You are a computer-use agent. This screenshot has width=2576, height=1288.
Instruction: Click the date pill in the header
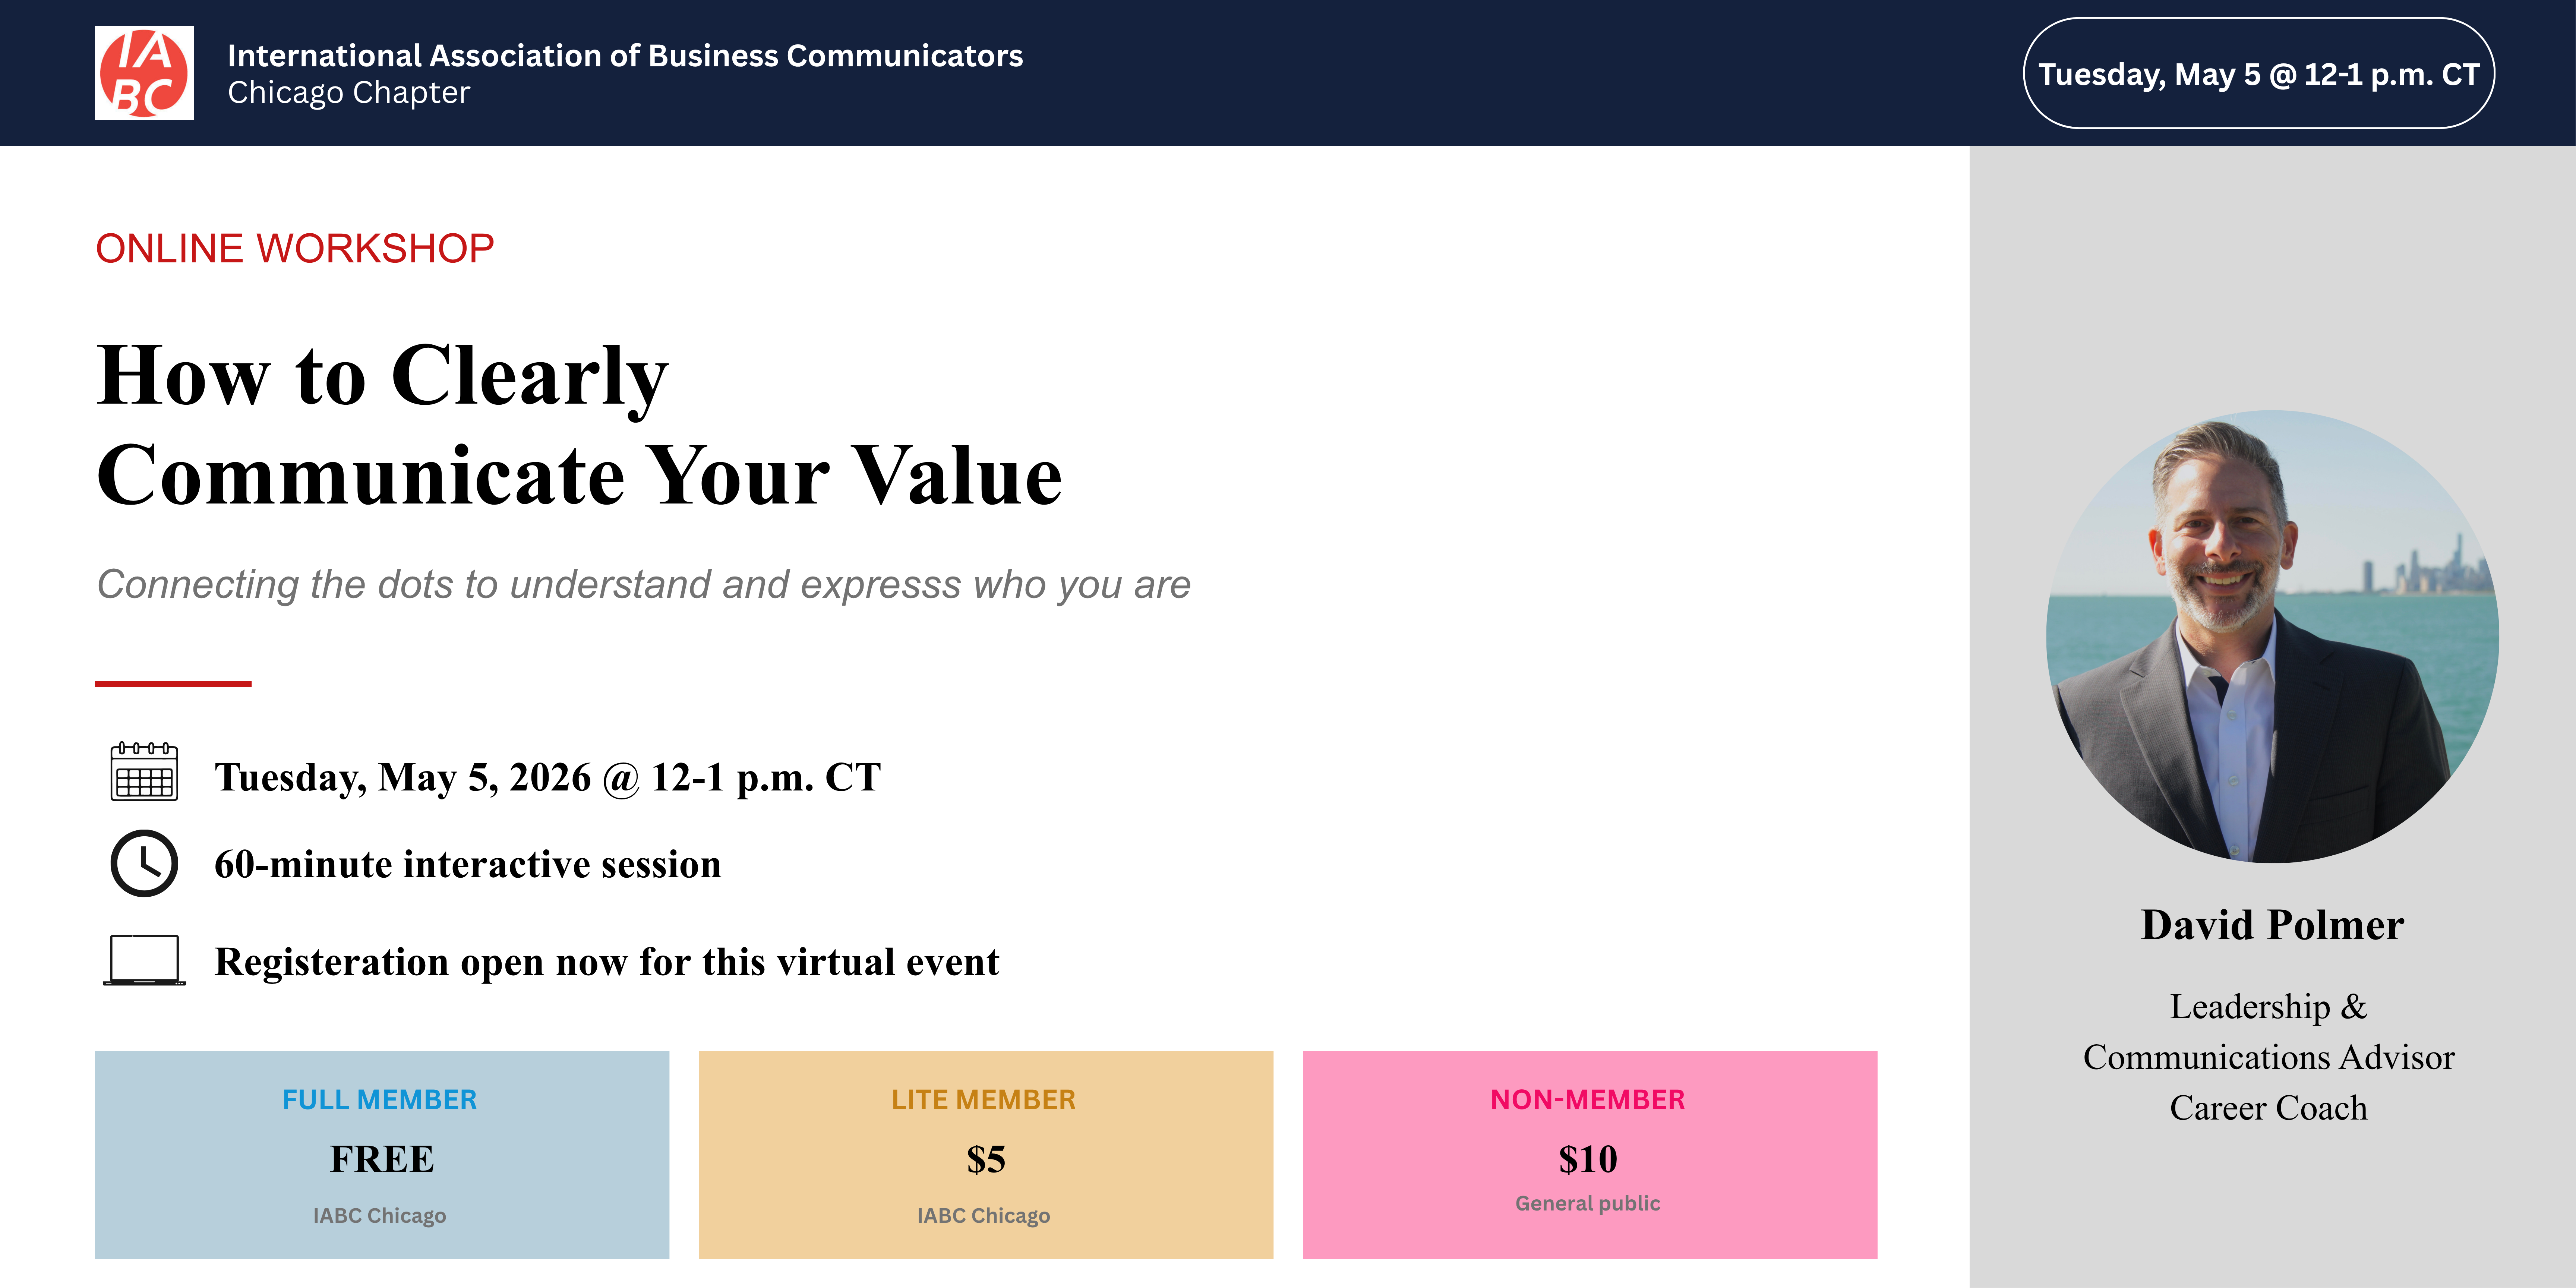(x=2258, y=73)
